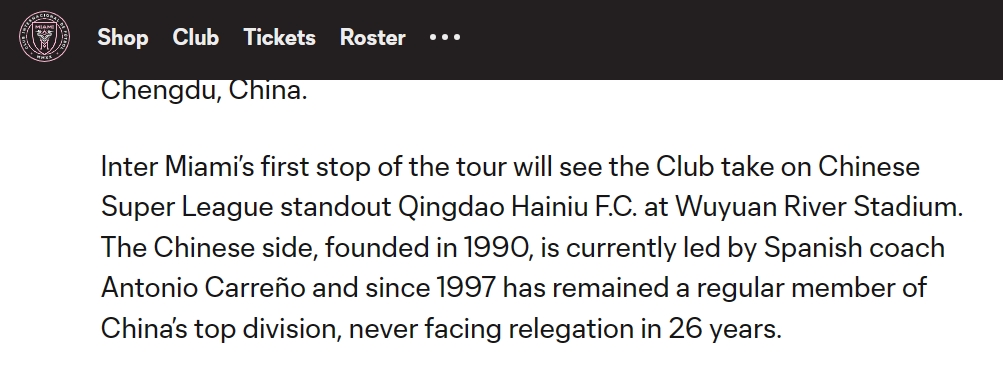Click the words "Qingdao Hainiu F.C."
The width and height of the screenshot is (1003, 378).
coord(517,207)
